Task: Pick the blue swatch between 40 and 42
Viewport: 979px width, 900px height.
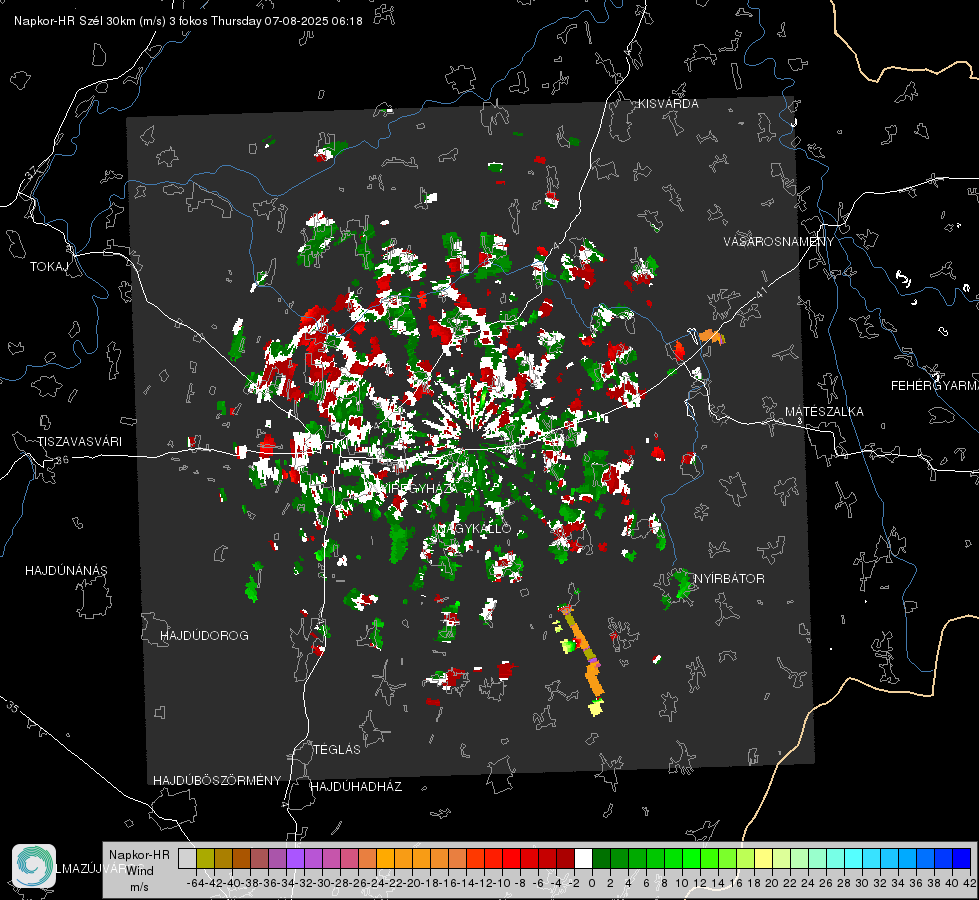Action: click(962, 858)
